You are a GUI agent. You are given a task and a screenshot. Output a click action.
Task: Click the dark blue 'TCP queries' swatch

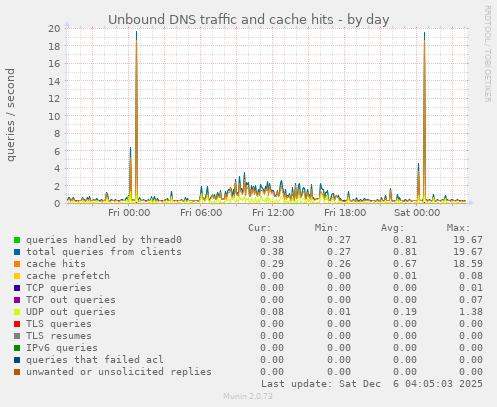pos(17,288)
